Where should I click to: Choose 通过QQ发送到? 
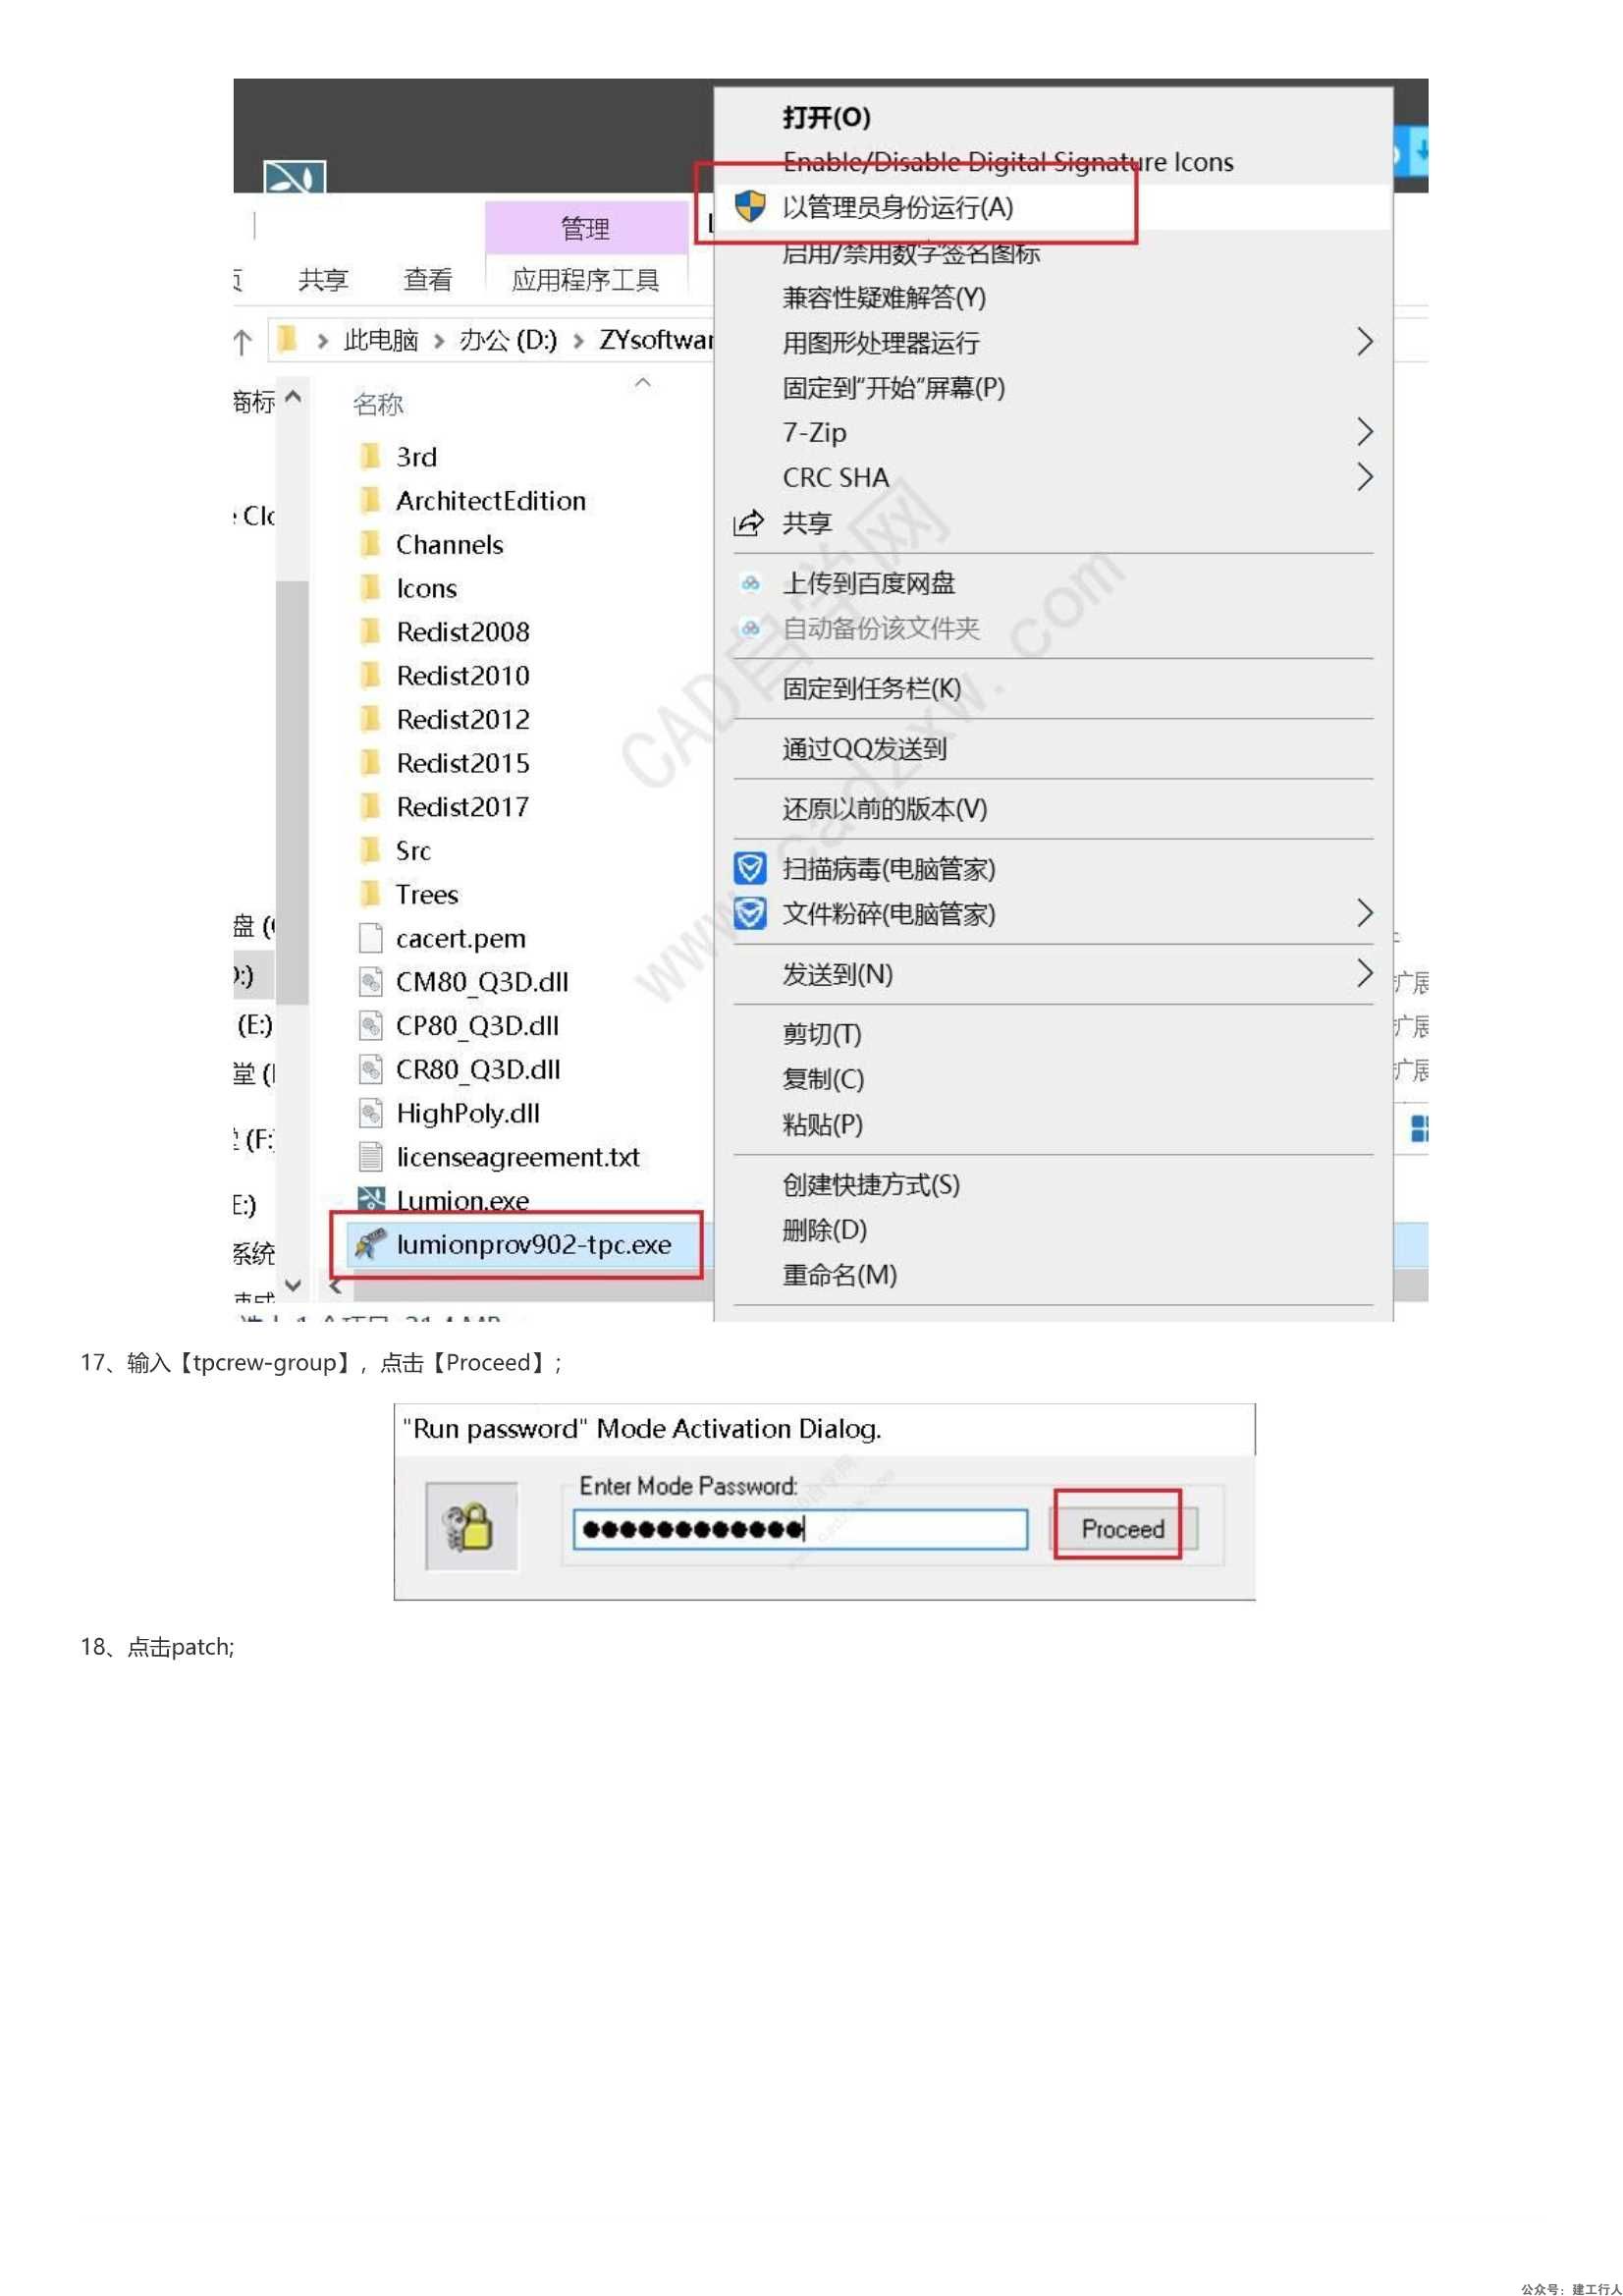point(864,748)
